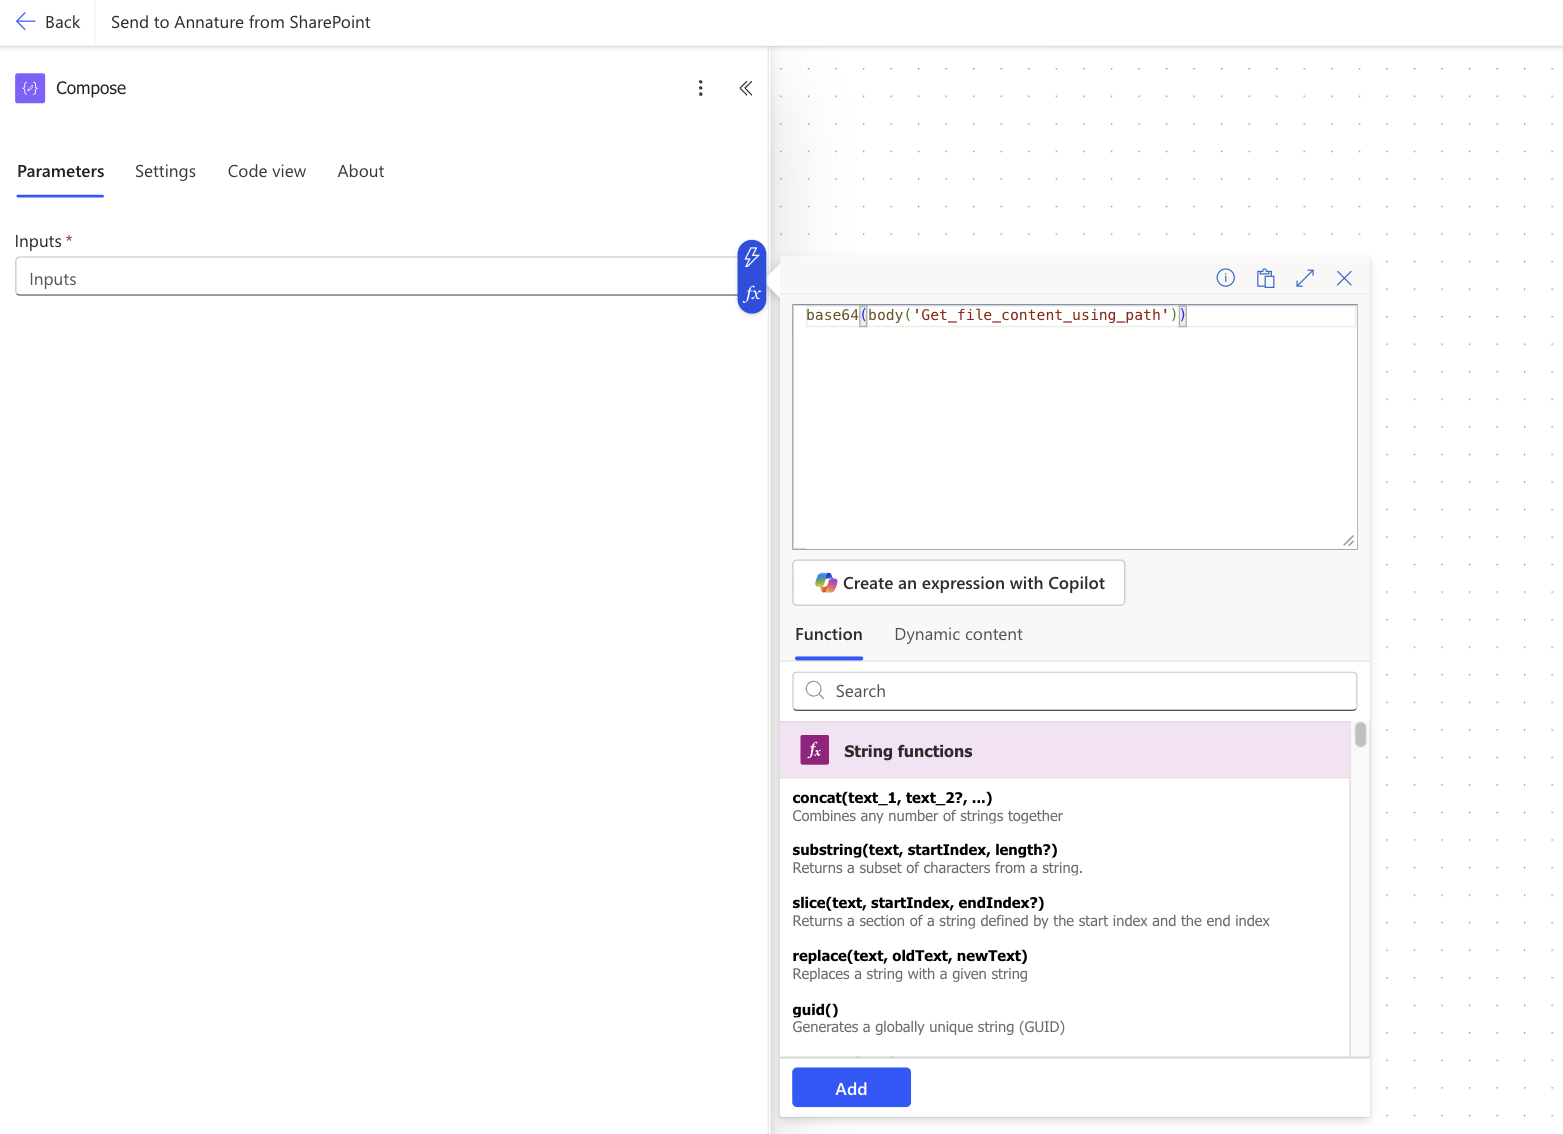This screenshot has width=1563, height=1134.
Task: Collapse the Compose panel with double chevron
Action: click(x=745, y=88)
